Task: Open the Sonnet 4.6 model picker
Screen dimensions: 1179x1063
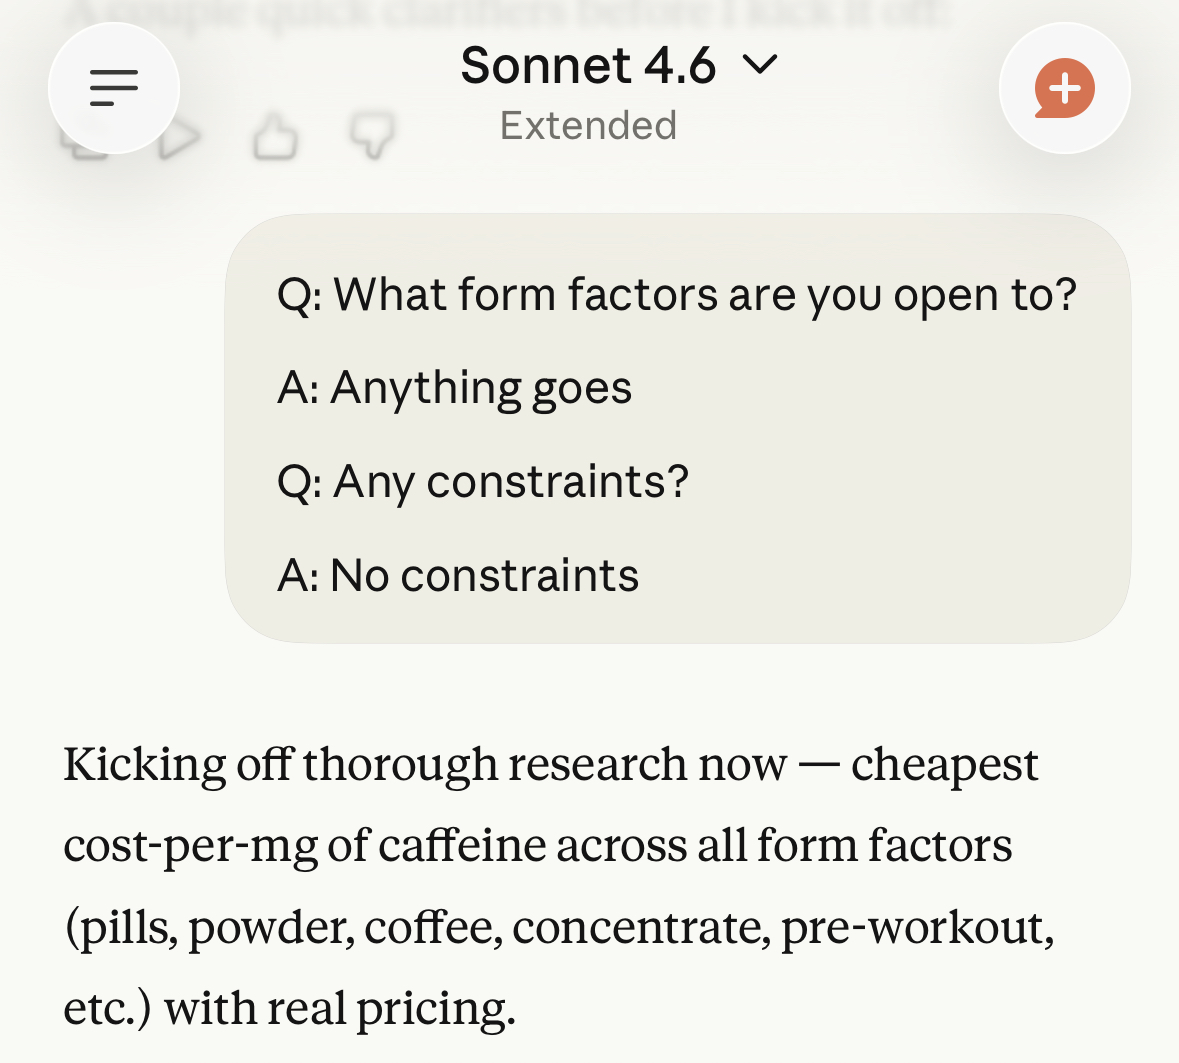Action: [588, 66]
